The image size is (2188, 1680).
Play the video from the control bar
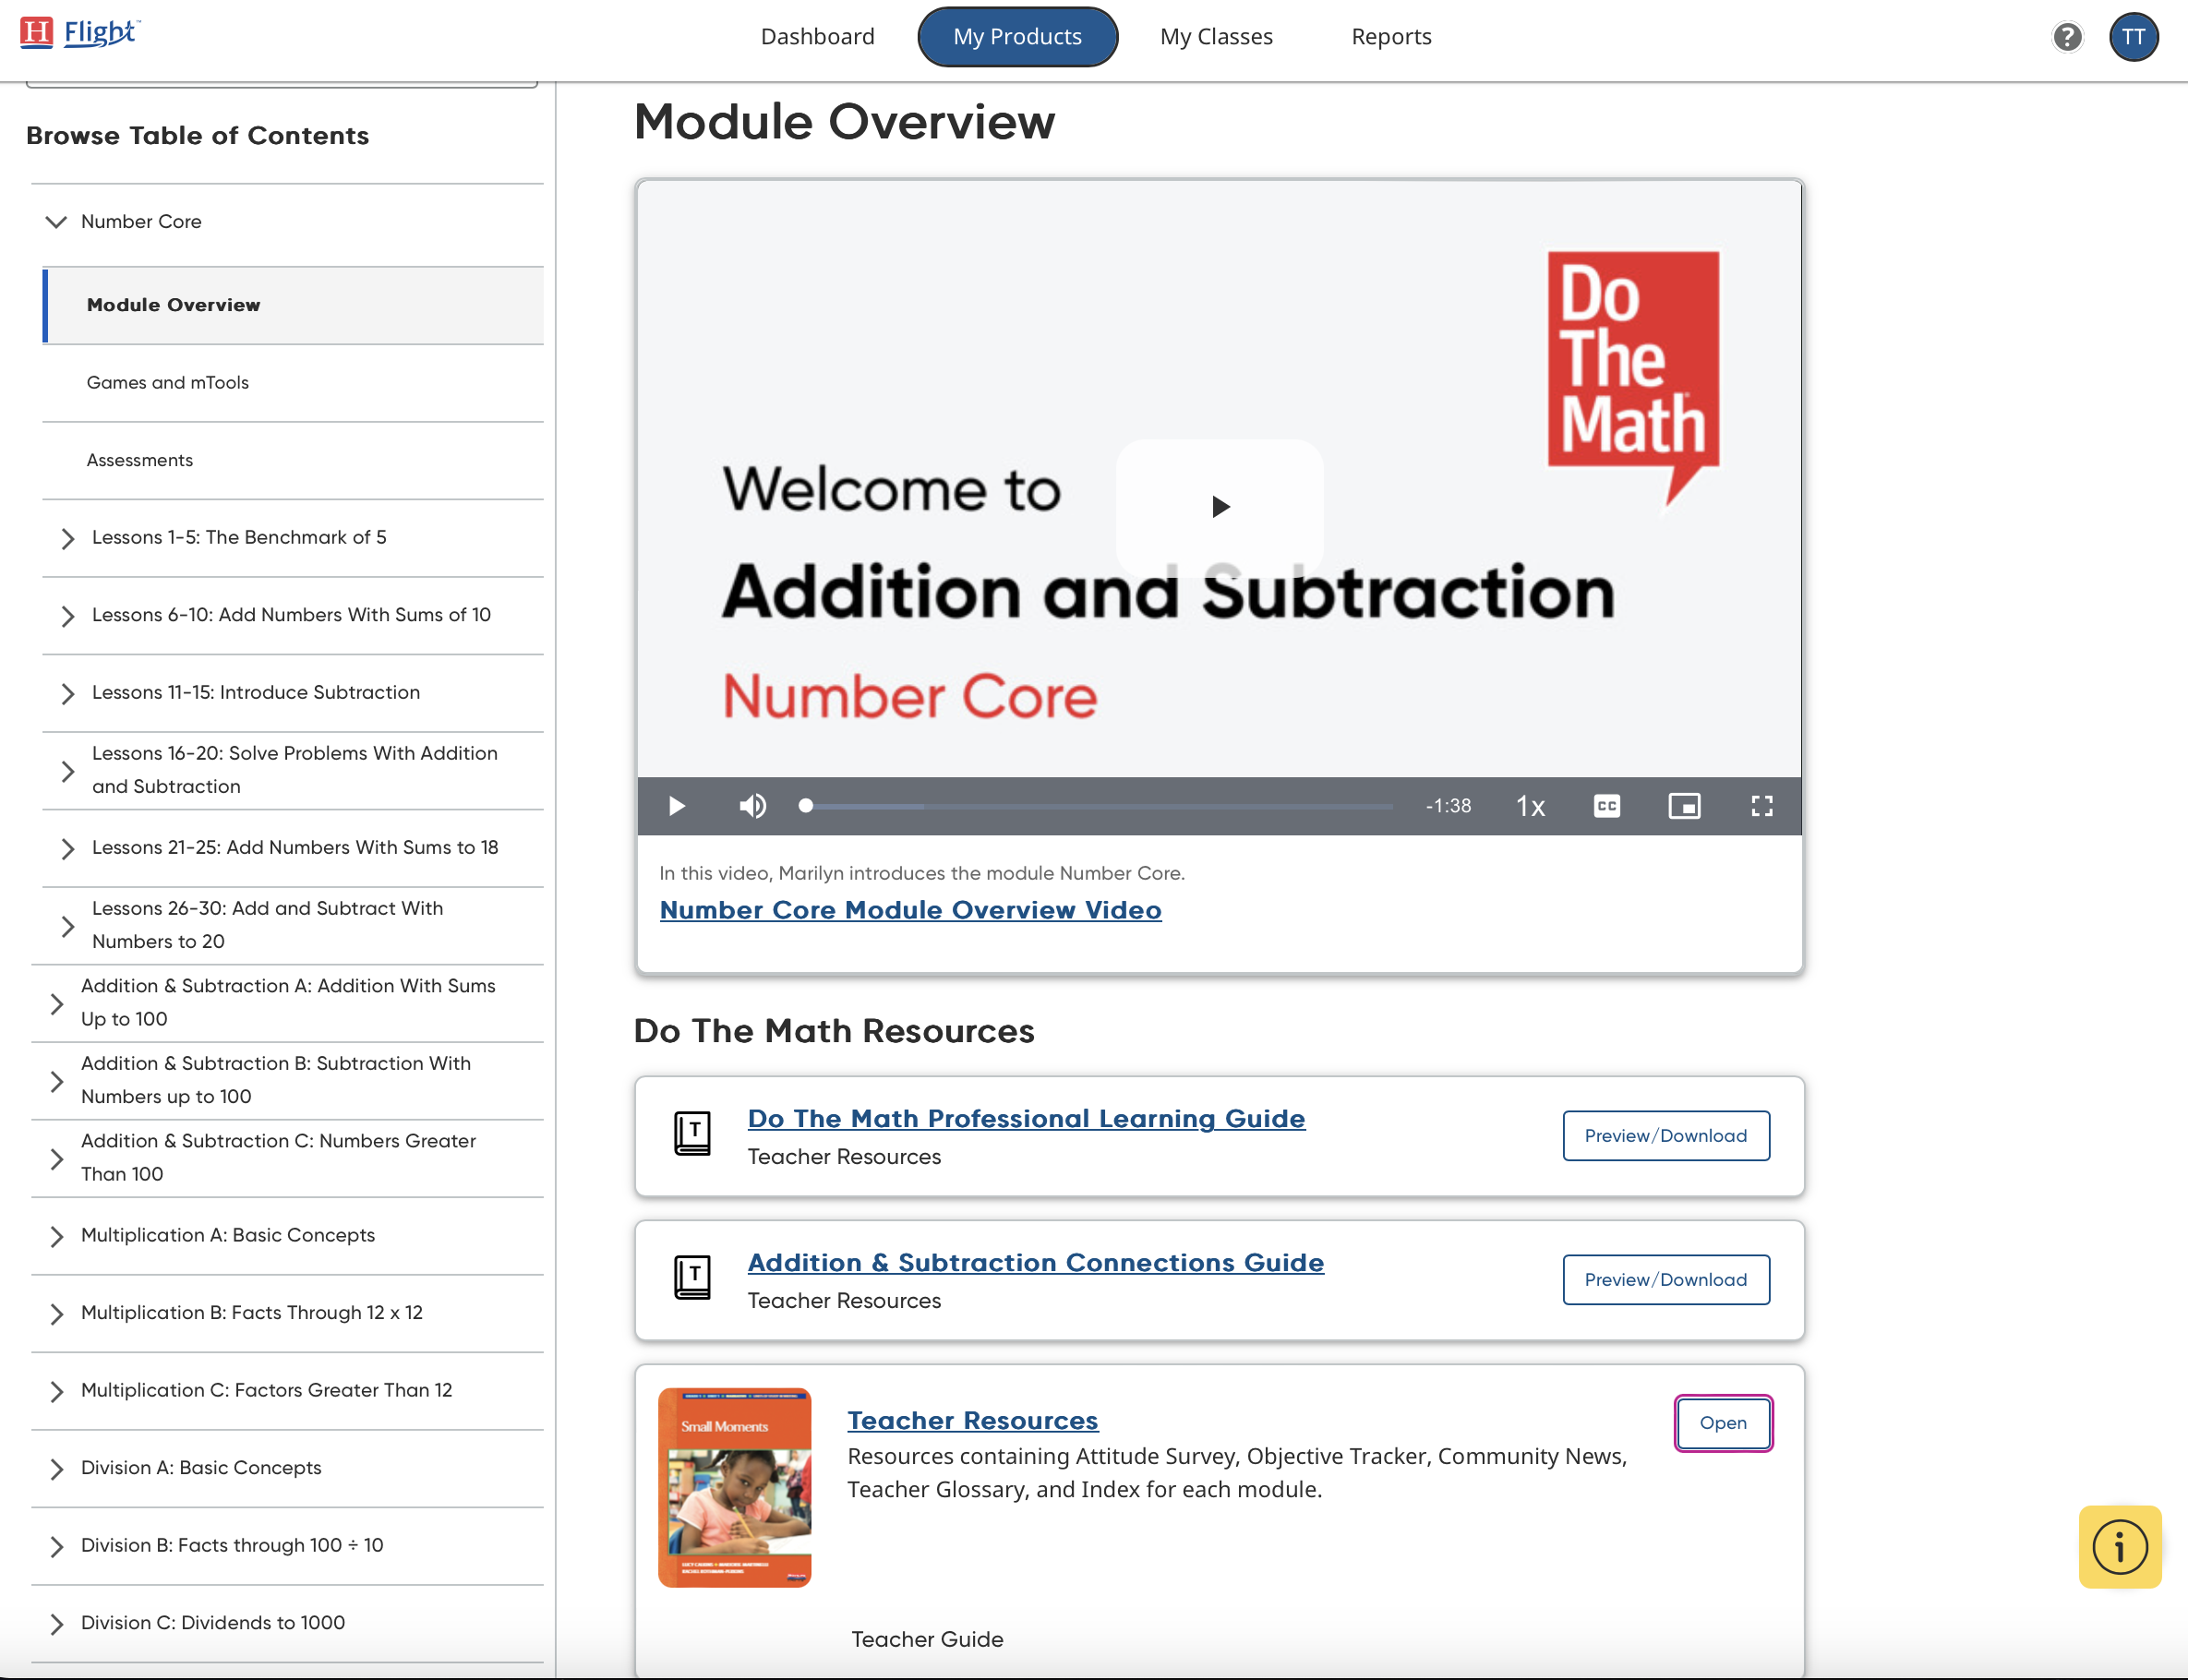(x=677, y=806)
